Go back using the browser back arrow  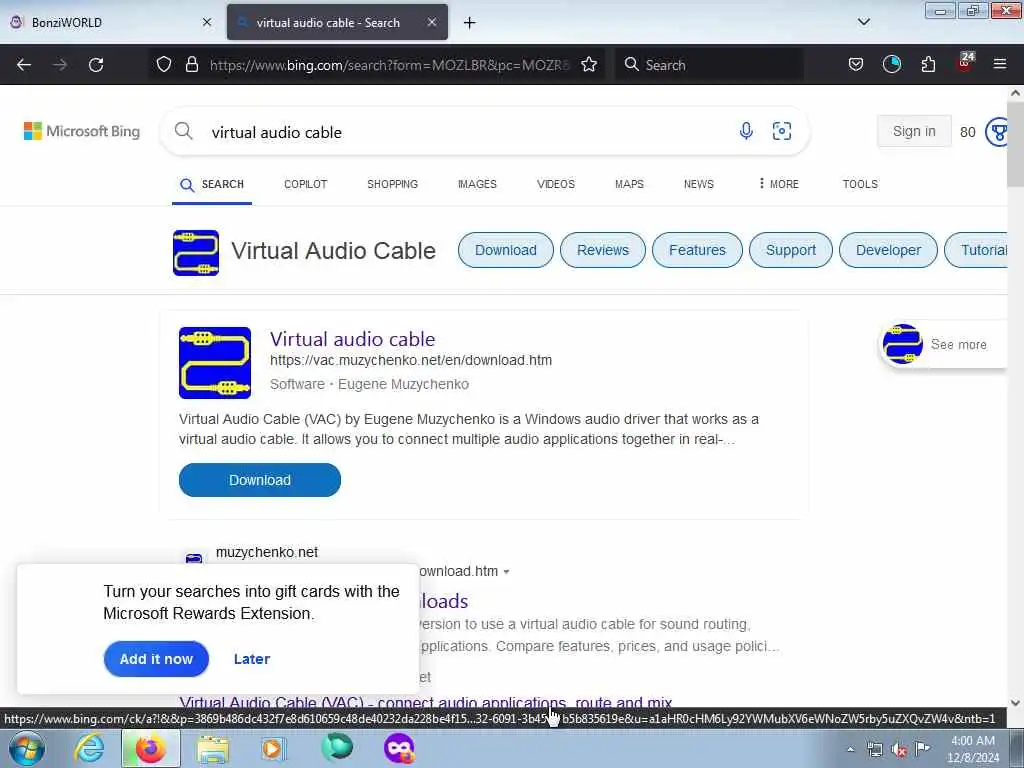24,65
